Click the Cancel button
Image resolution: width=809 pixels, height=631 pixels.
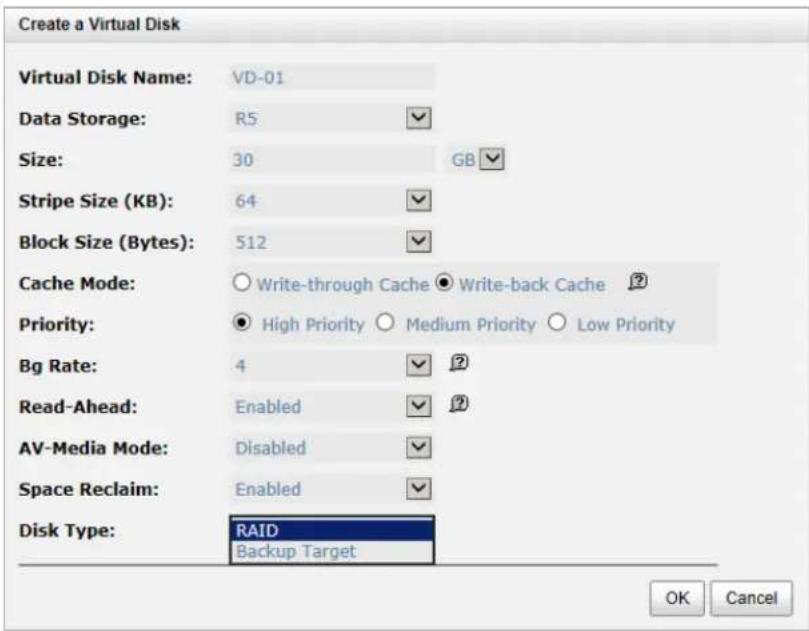pyautogui.click(x=751, y=598)
